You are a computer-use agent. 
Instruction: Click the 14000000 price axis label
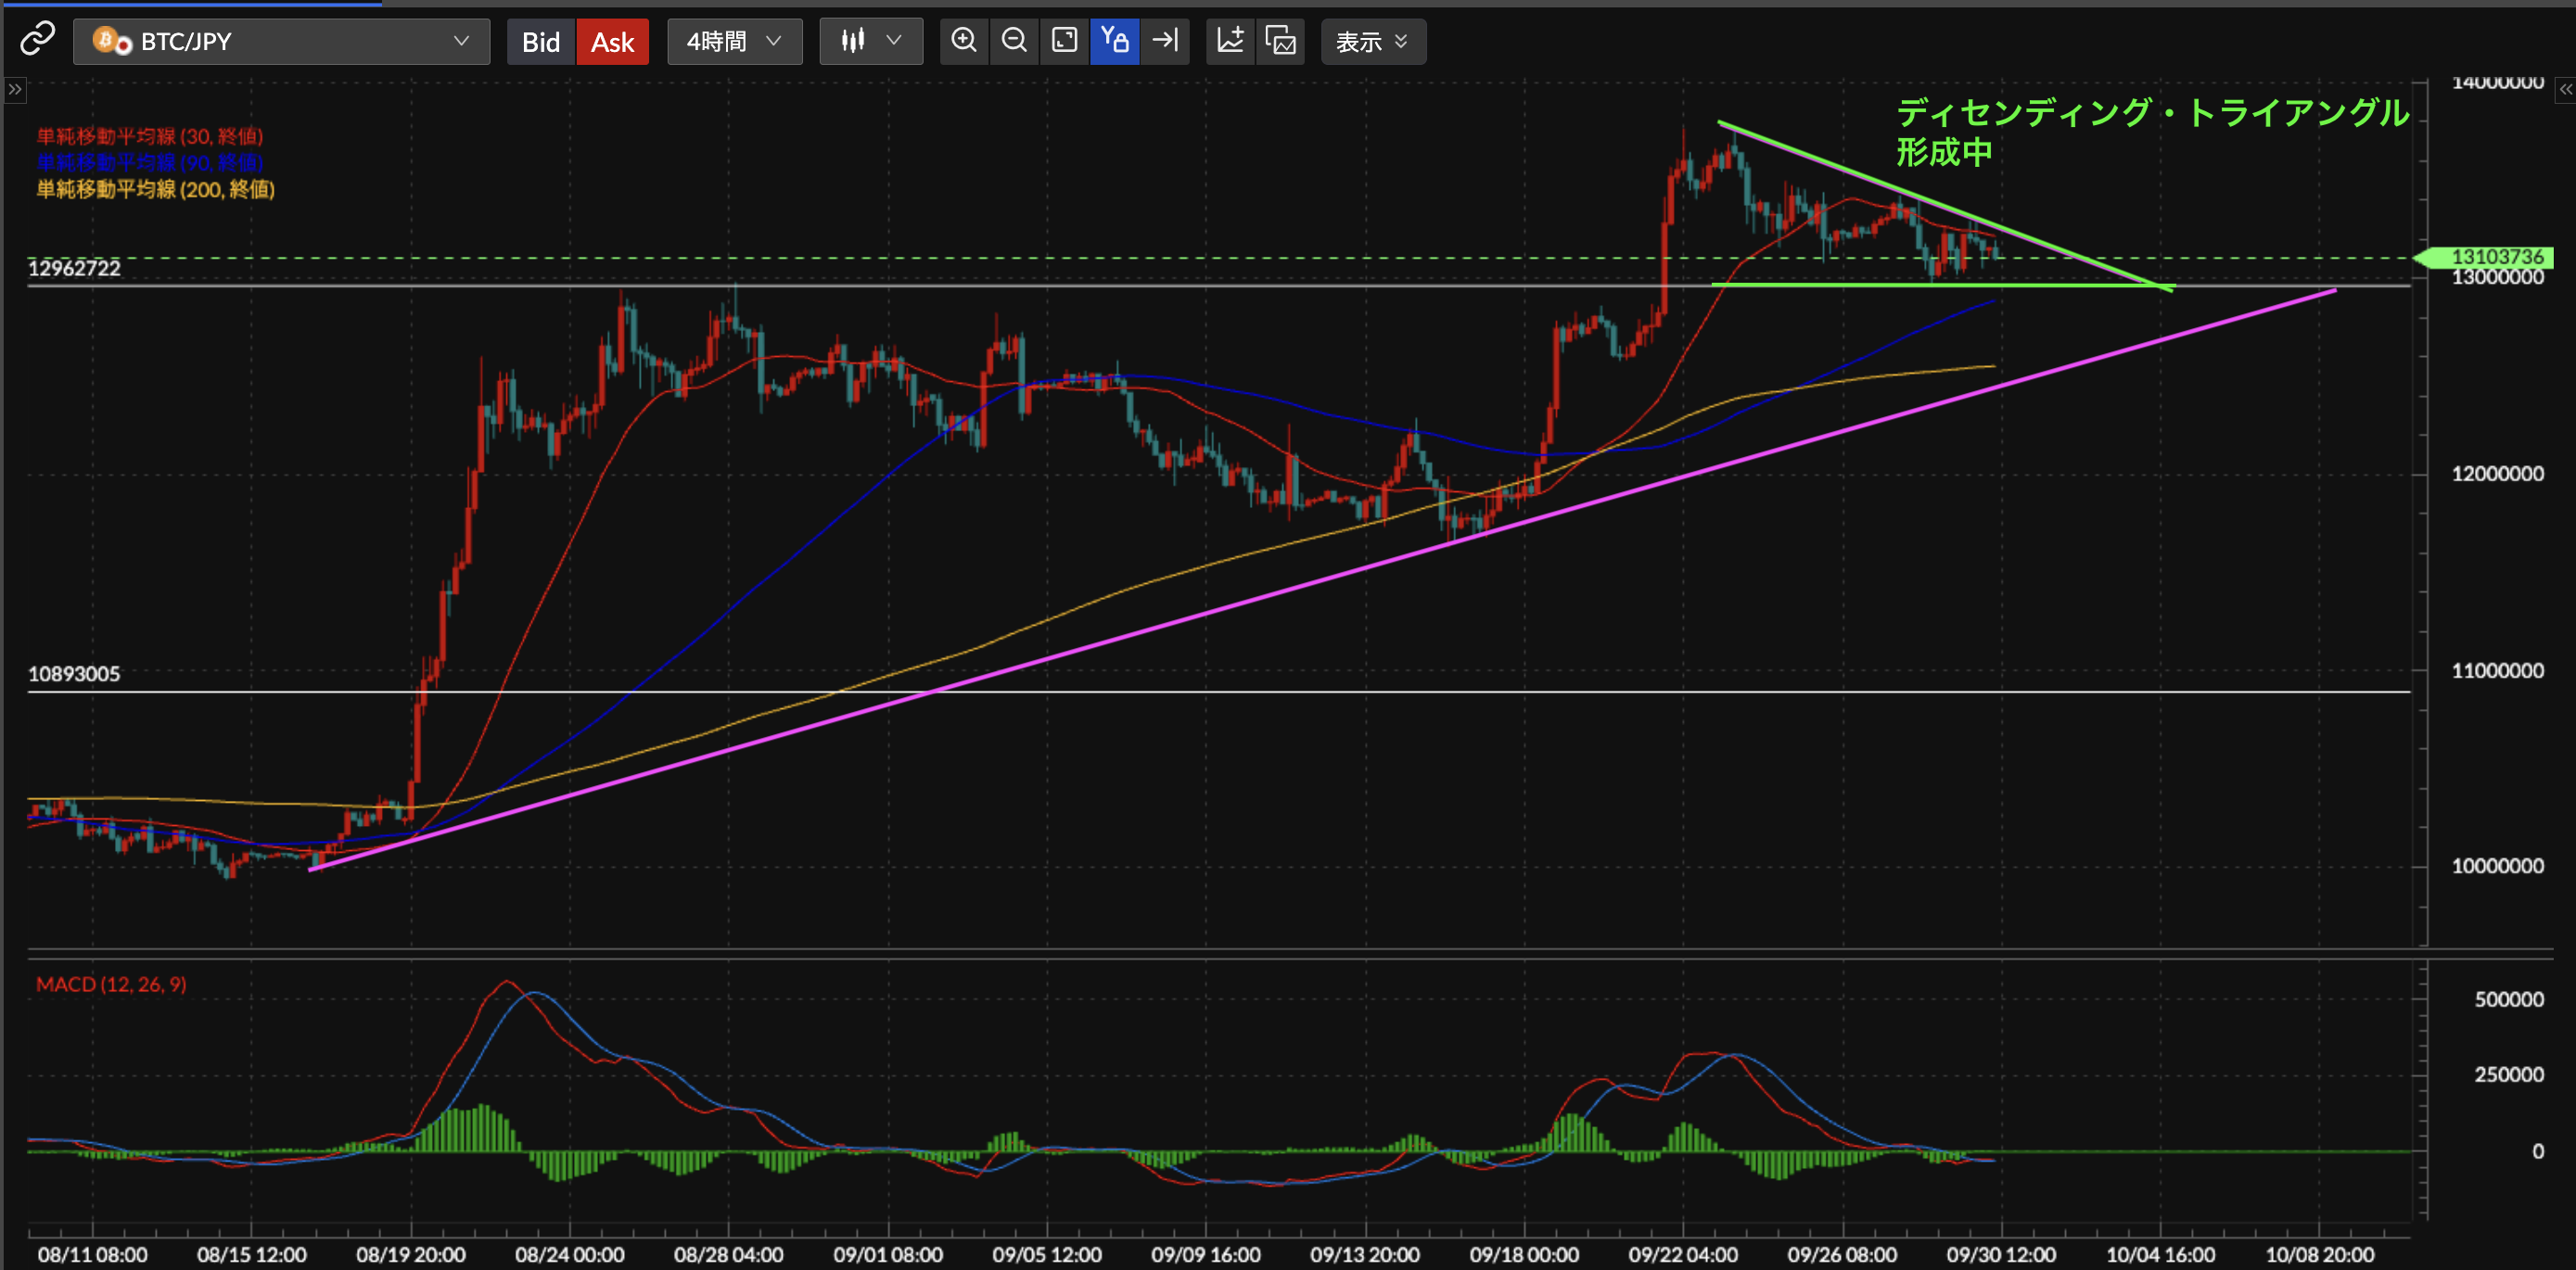click(x=2497, y=83)
